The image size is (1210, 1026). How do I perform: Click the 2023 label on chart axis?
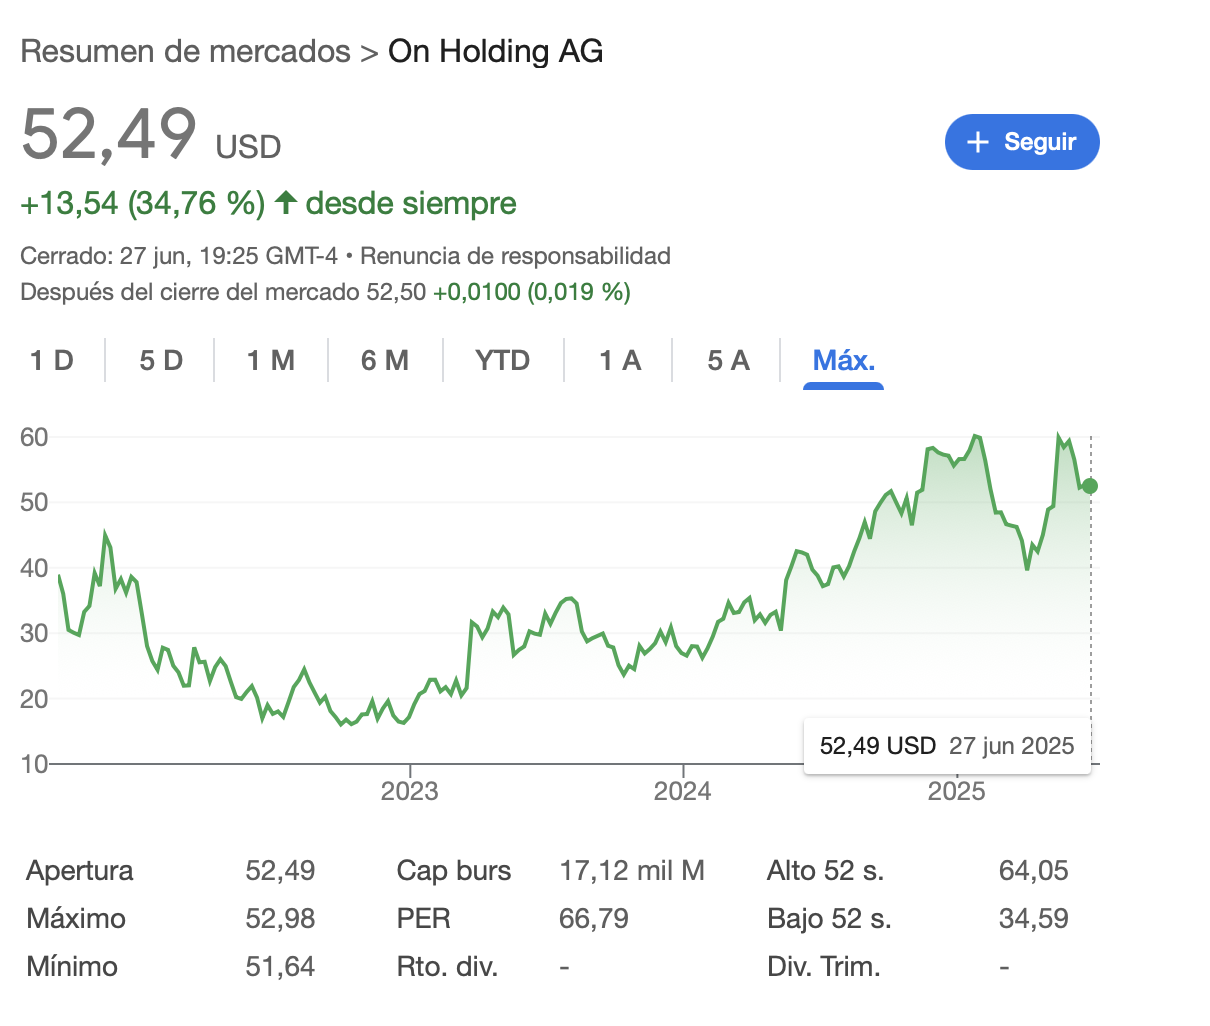[409, 791]
